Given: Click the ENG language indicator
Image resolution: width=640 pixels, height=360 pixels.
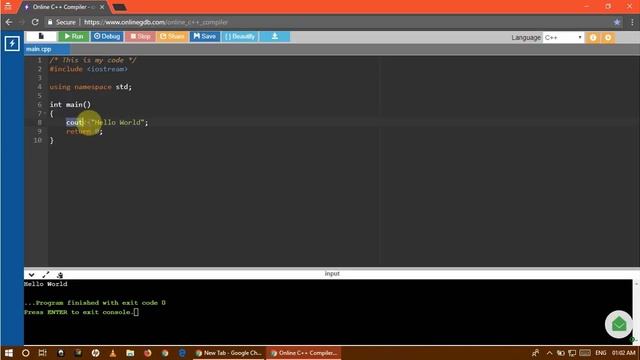Looking at the screenshot, I should coord(601,353).
